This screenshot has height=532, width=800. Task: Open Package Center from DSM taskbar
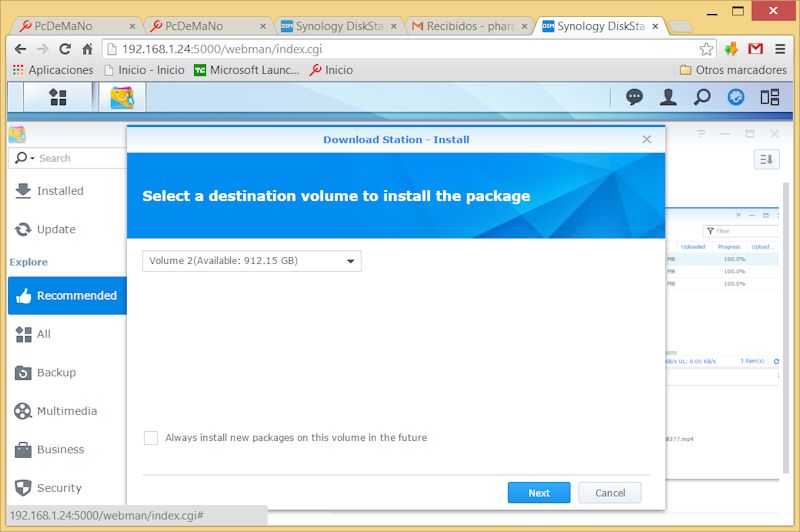point(122,97)
